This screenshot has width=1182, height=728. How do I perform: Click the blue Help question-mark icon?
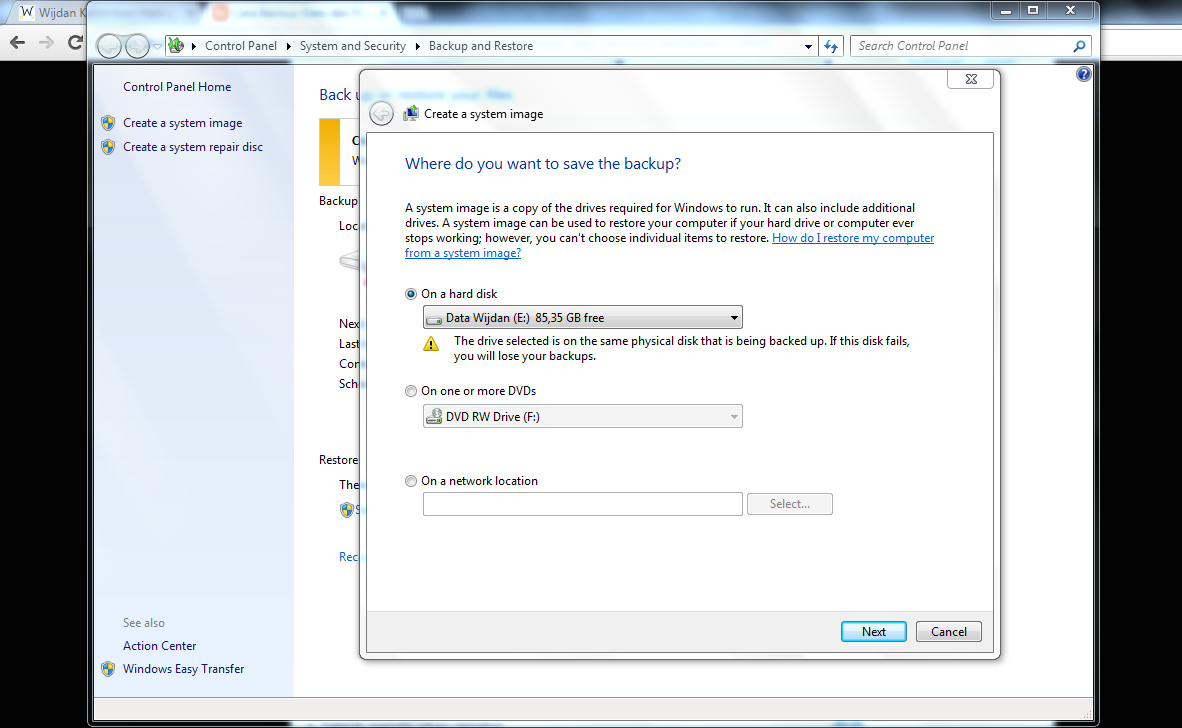click(x=1084, y=73)
